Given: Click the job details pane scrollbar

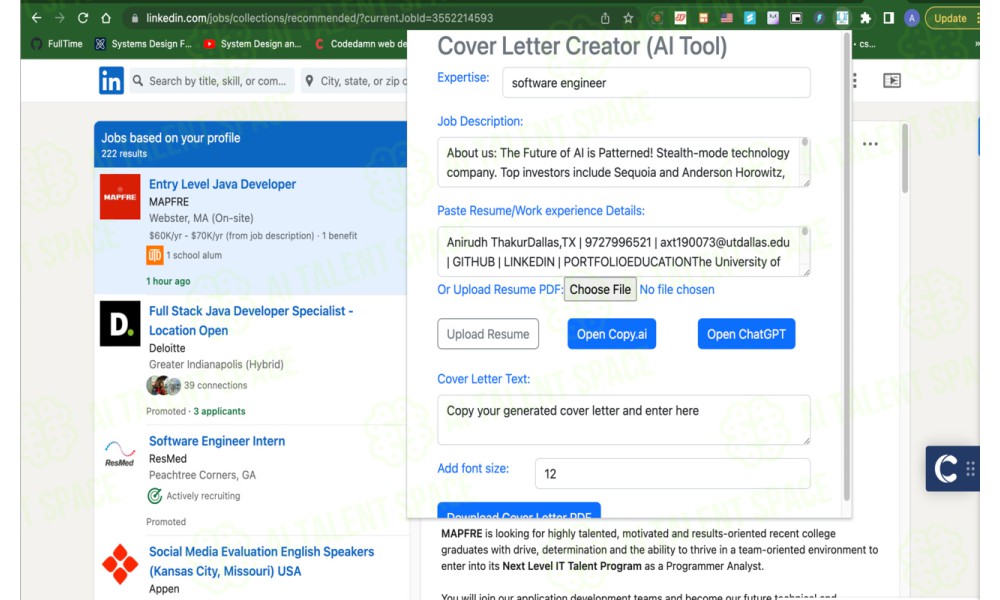Looking at the screenshot, I should coord(905,159).
